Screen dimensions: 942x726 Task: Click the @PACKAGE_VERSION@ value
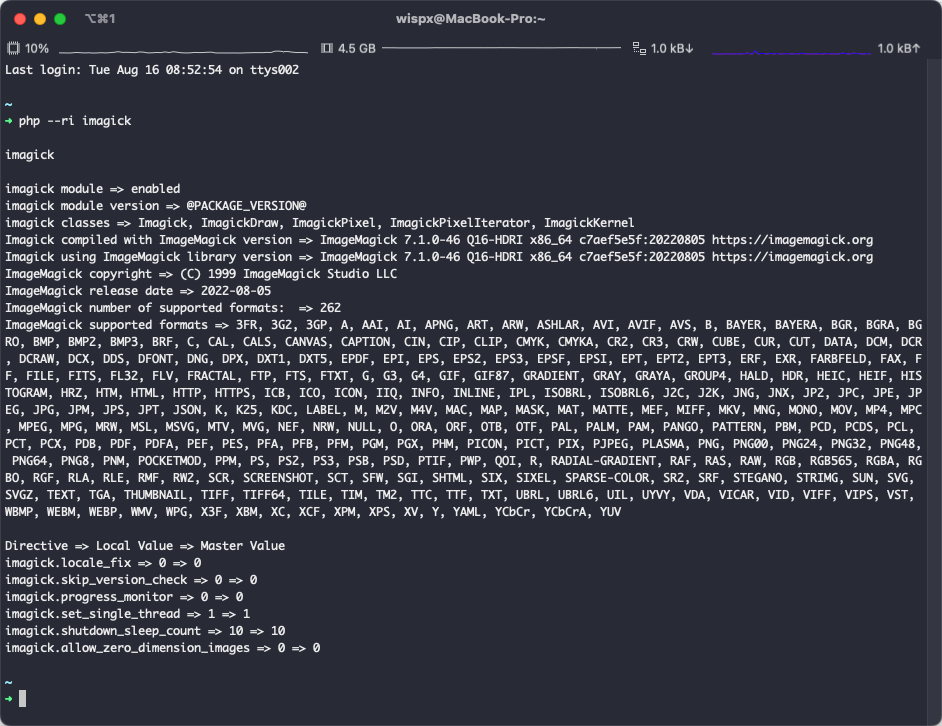point(246,206)
